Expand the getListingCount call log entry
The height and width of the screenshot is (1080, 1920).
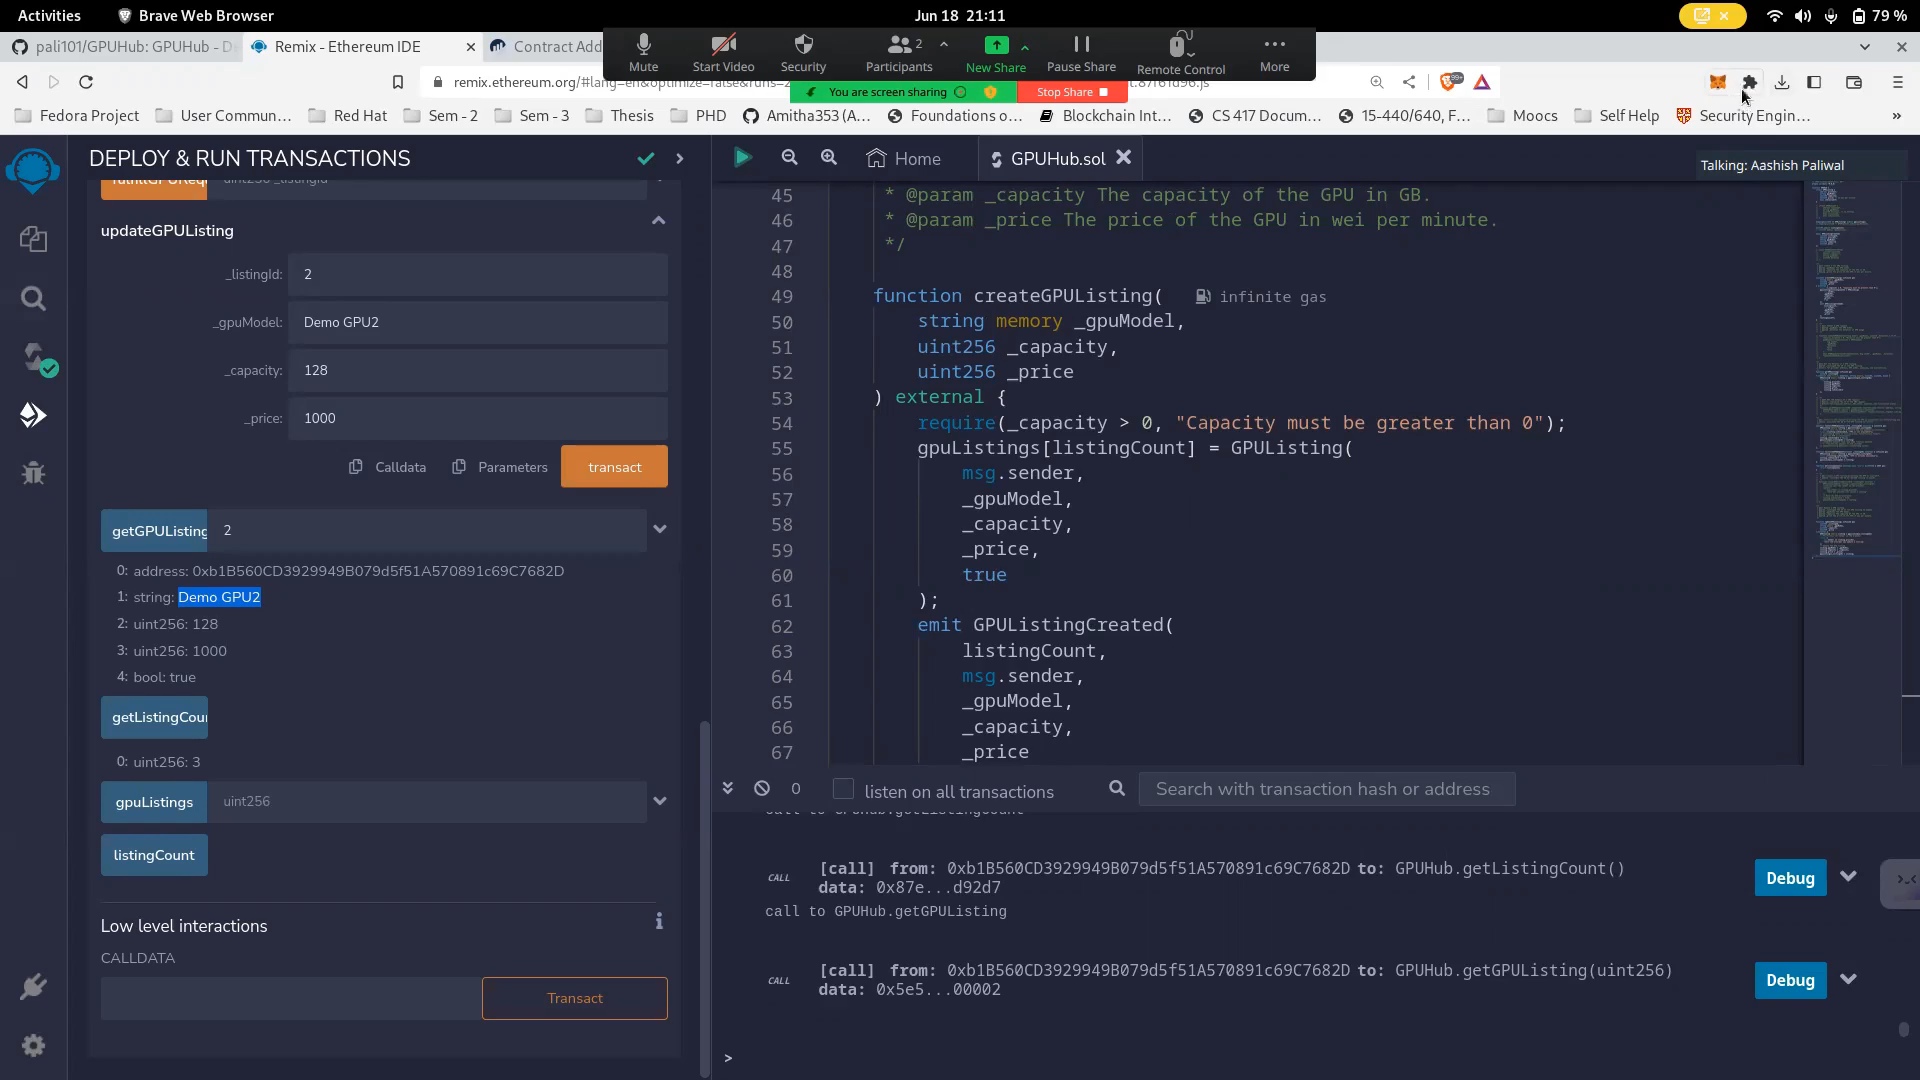1848,877
